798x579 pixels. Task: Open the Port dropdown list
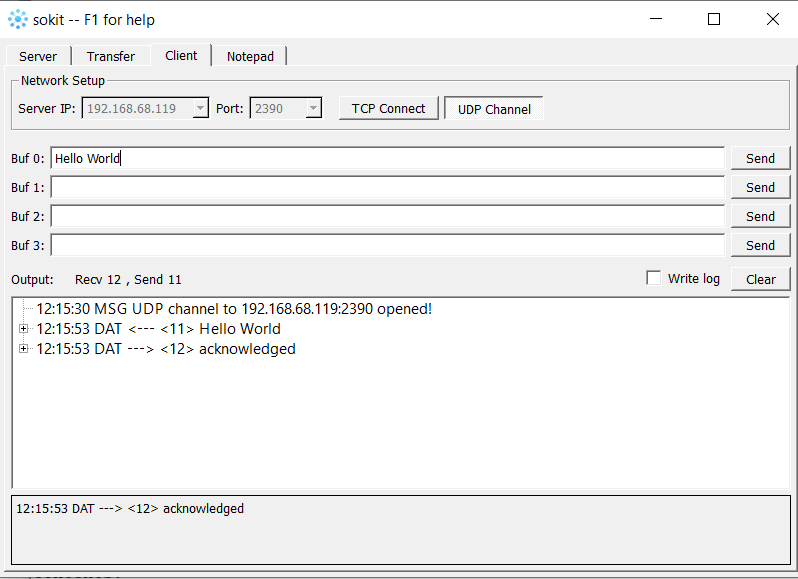(x=313, y=108)
